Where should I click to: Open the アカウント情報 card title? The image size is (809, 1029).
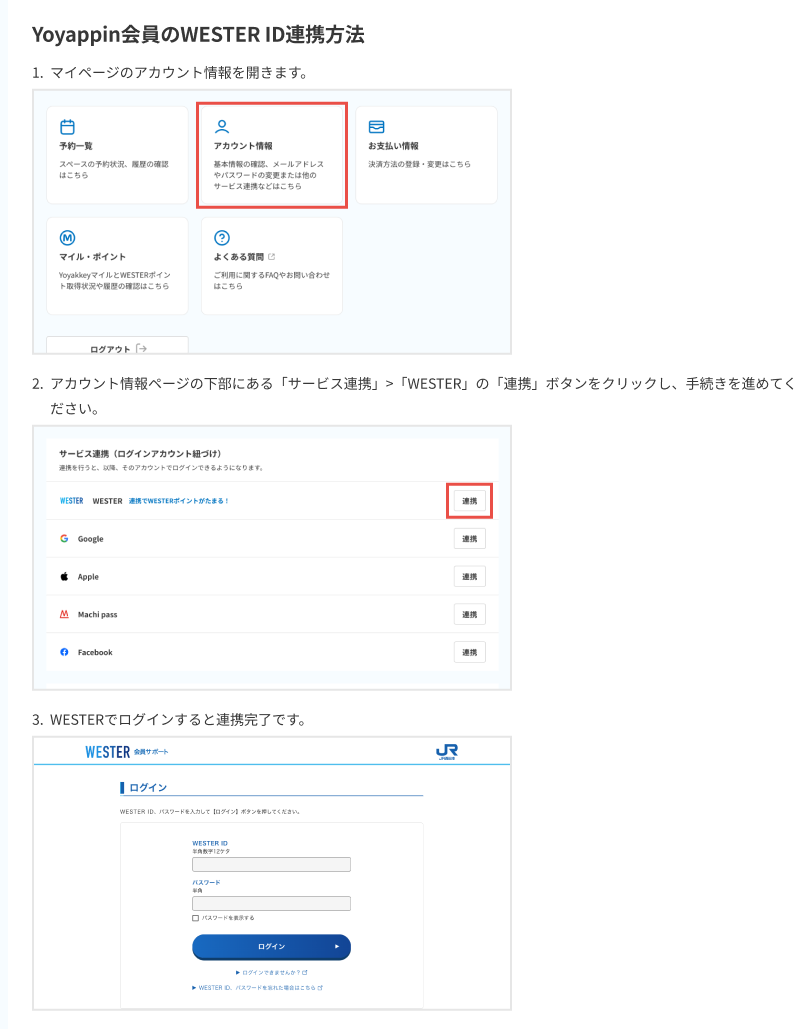(243, 146)
